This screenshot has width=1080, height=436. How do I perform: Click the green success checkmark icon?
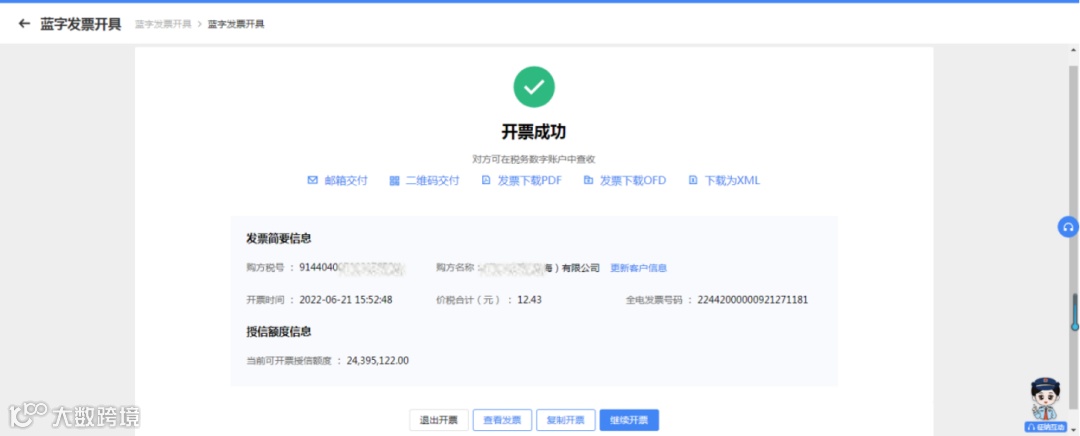[x=534, y=87]
